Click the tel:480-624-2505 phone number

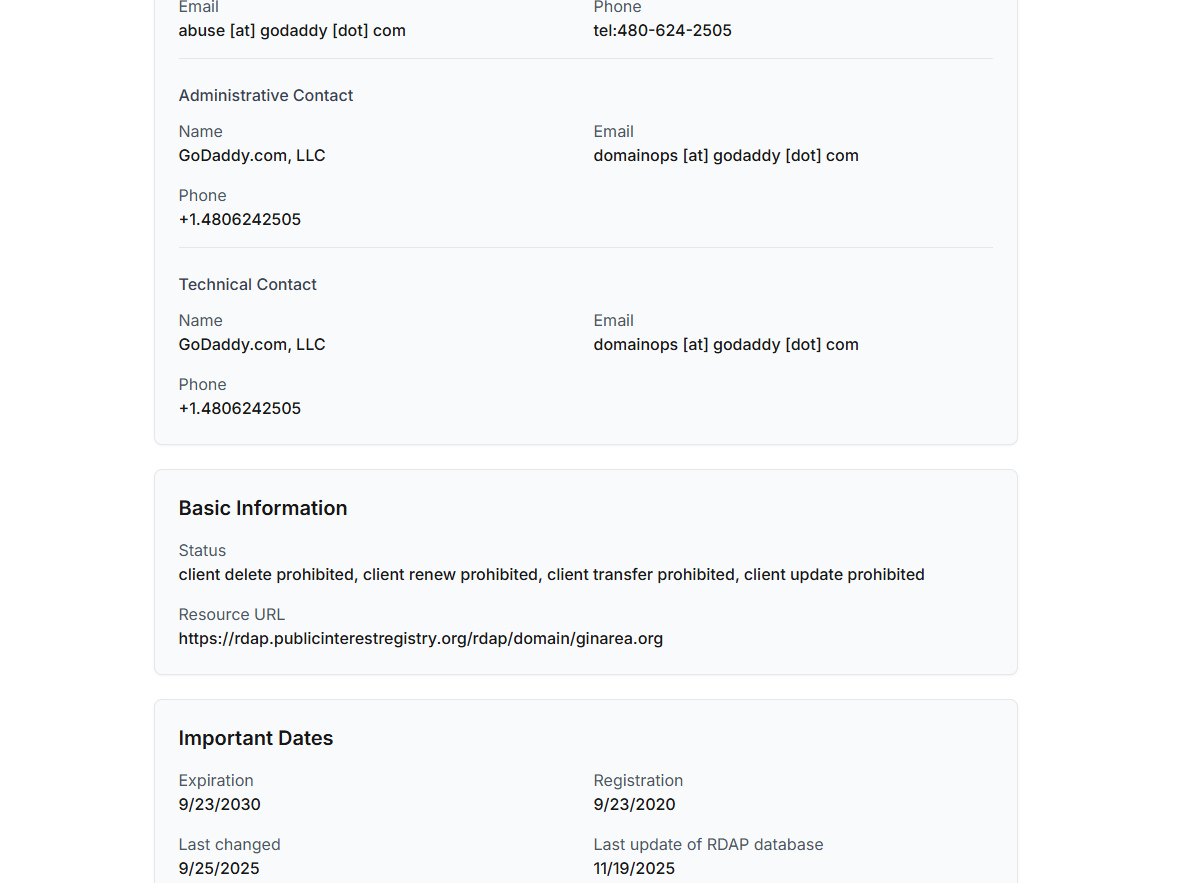662,30
